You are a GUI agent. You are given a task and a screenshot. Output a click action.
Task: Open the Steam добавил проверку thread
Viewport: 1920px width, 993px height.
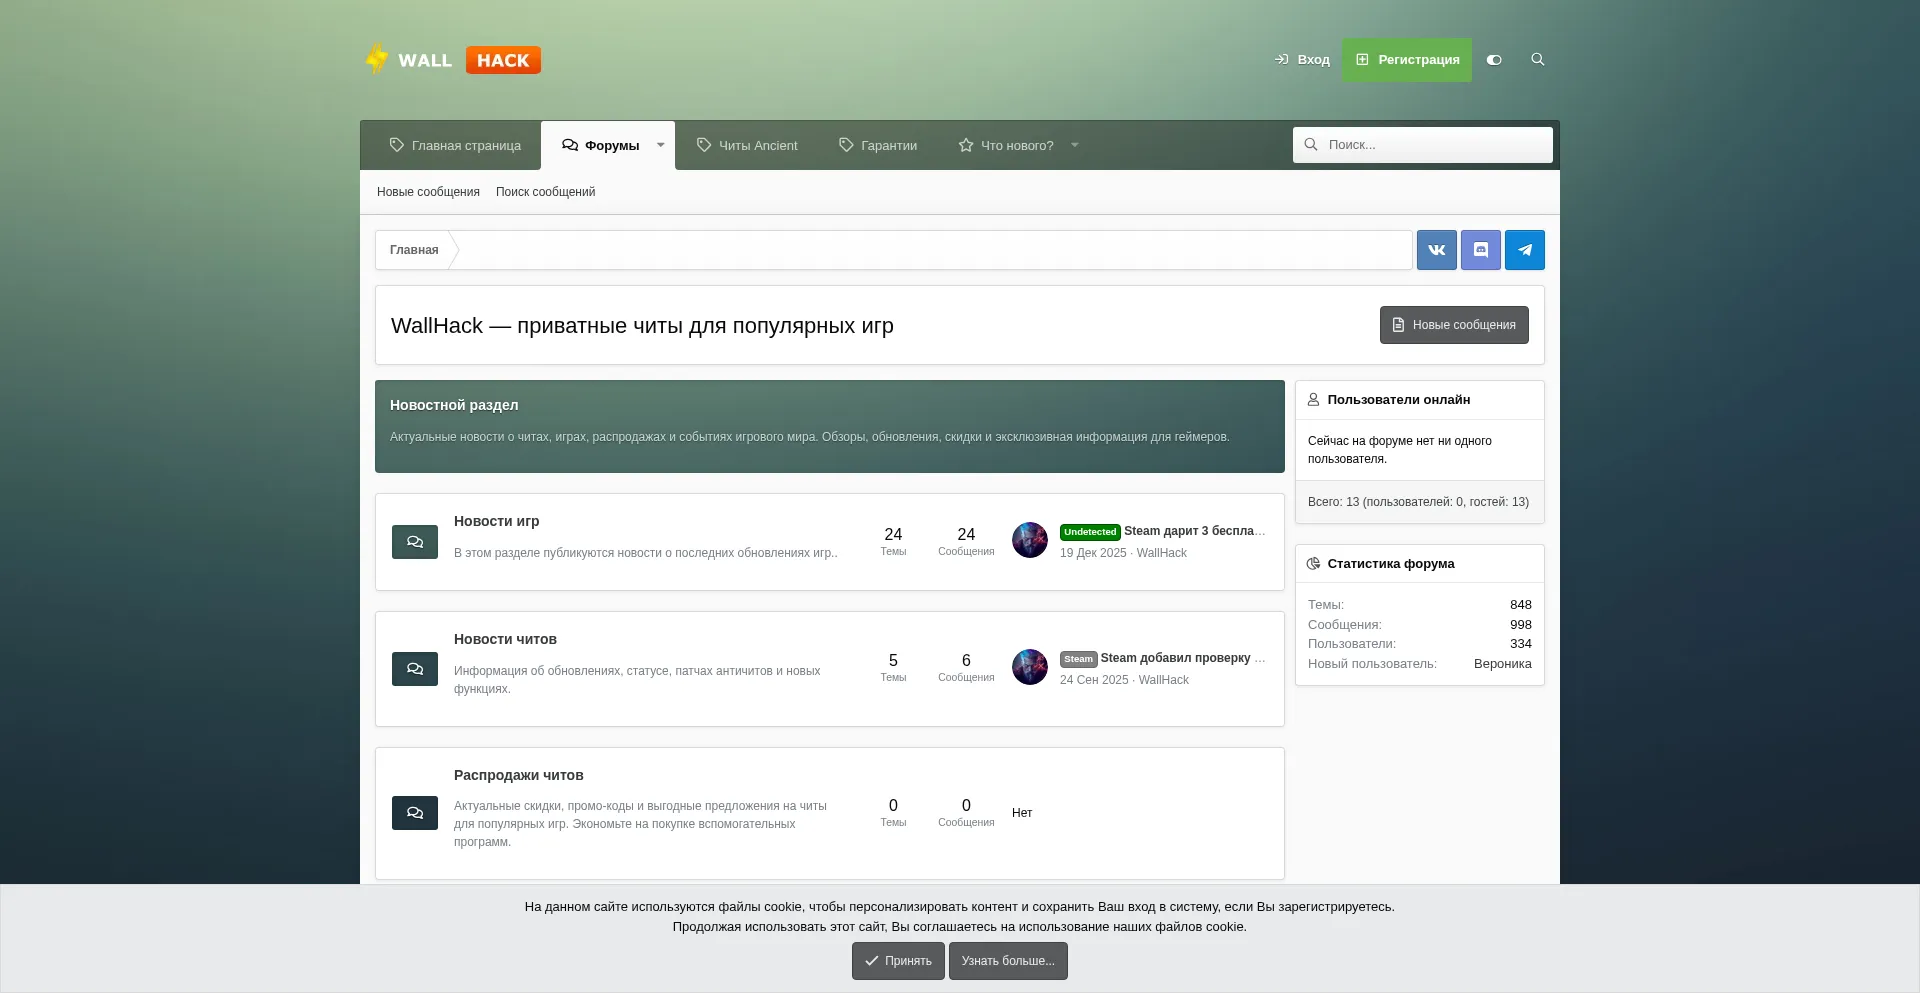coord(1182,658)
